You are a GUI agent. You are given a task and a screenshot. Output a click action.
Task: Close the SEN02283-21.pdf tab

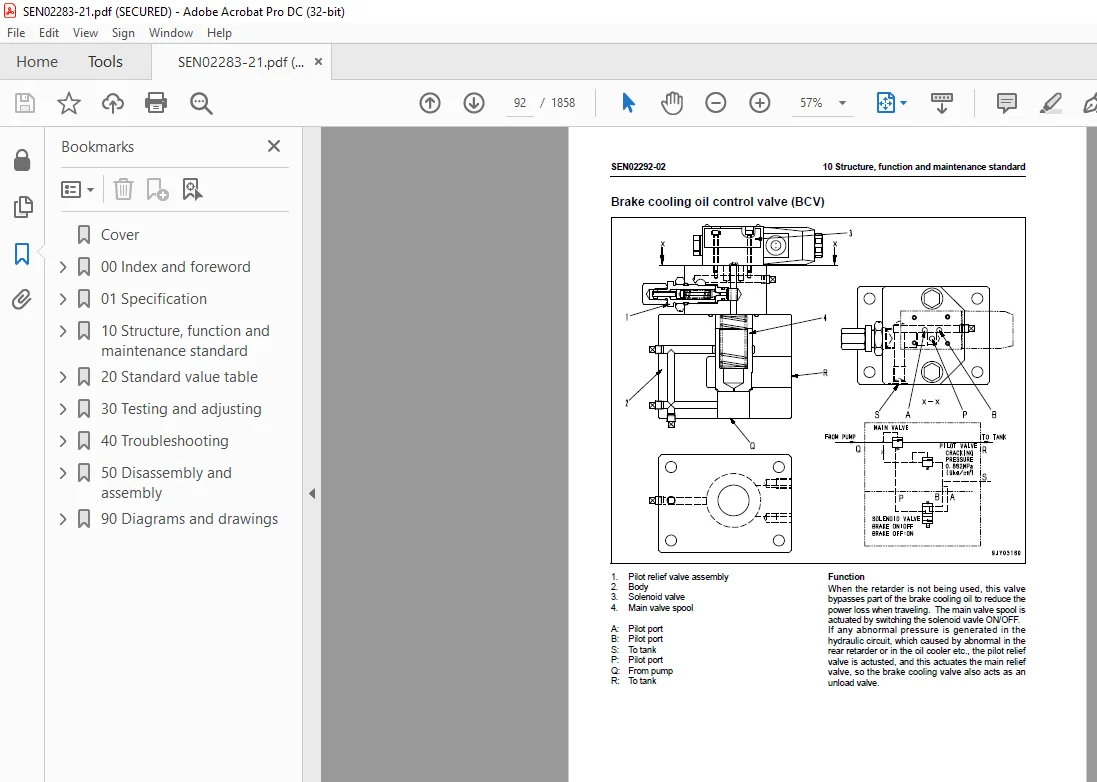[318, 62]
